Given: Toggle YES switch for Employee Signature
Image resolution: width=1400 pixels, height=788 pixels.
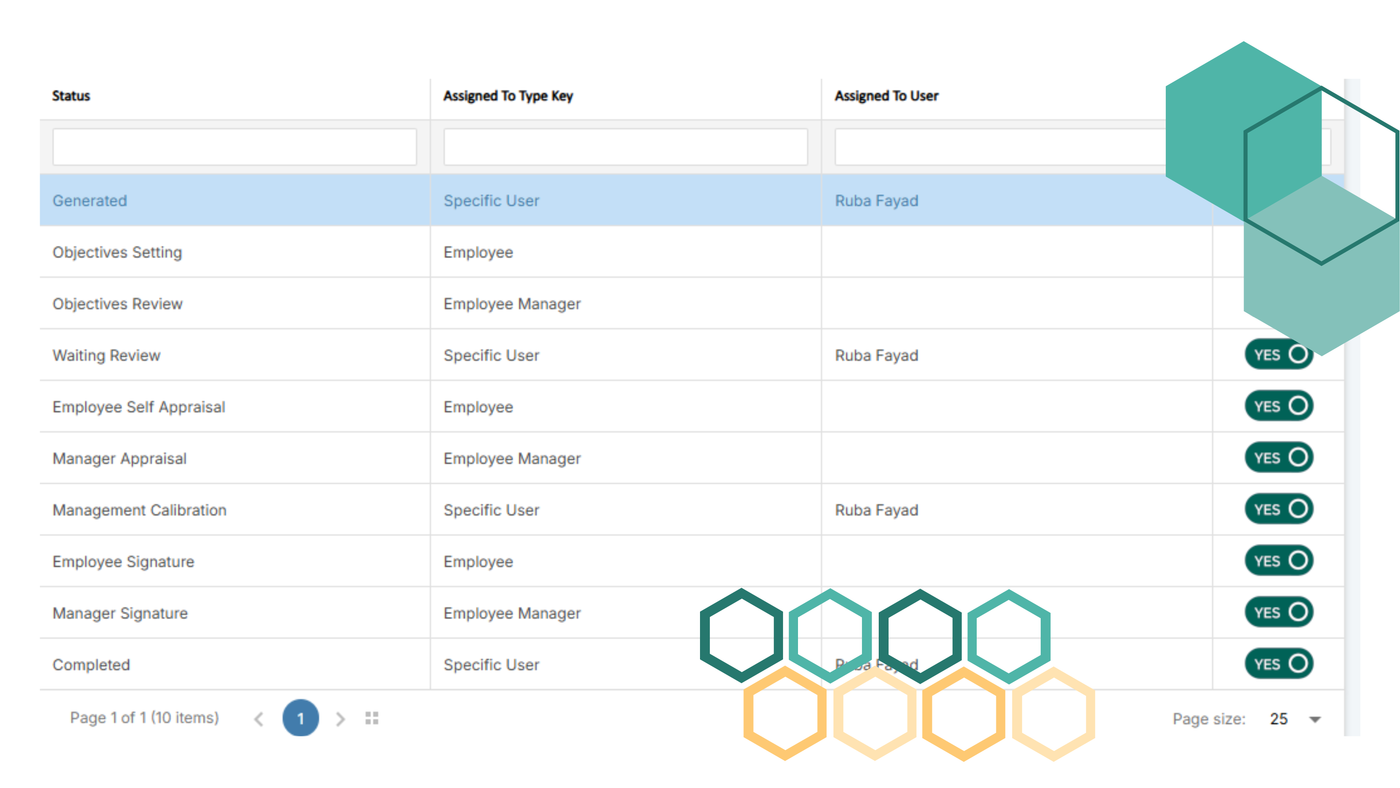Looking at the screenshot, I should click(1278, 561).
